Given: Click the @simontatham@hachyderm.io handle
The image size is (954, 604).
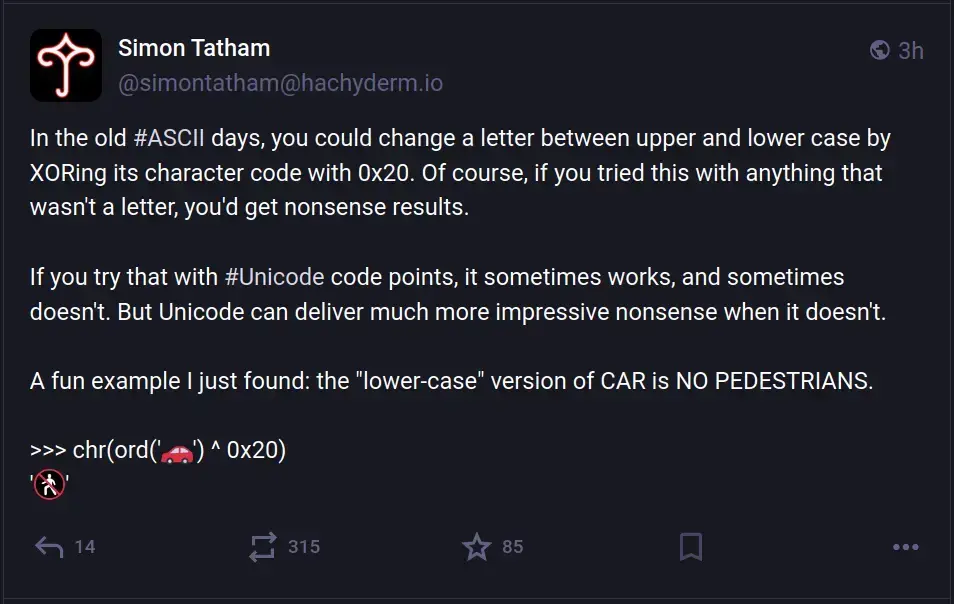Looking at the screenshot, I should pyautogui.click(x=280, y=83).
